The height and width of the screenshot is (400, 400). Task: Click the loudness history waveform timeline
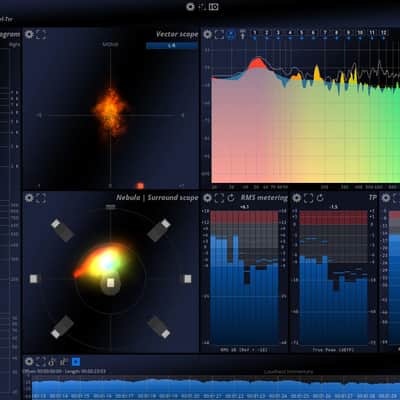point(216,388)
